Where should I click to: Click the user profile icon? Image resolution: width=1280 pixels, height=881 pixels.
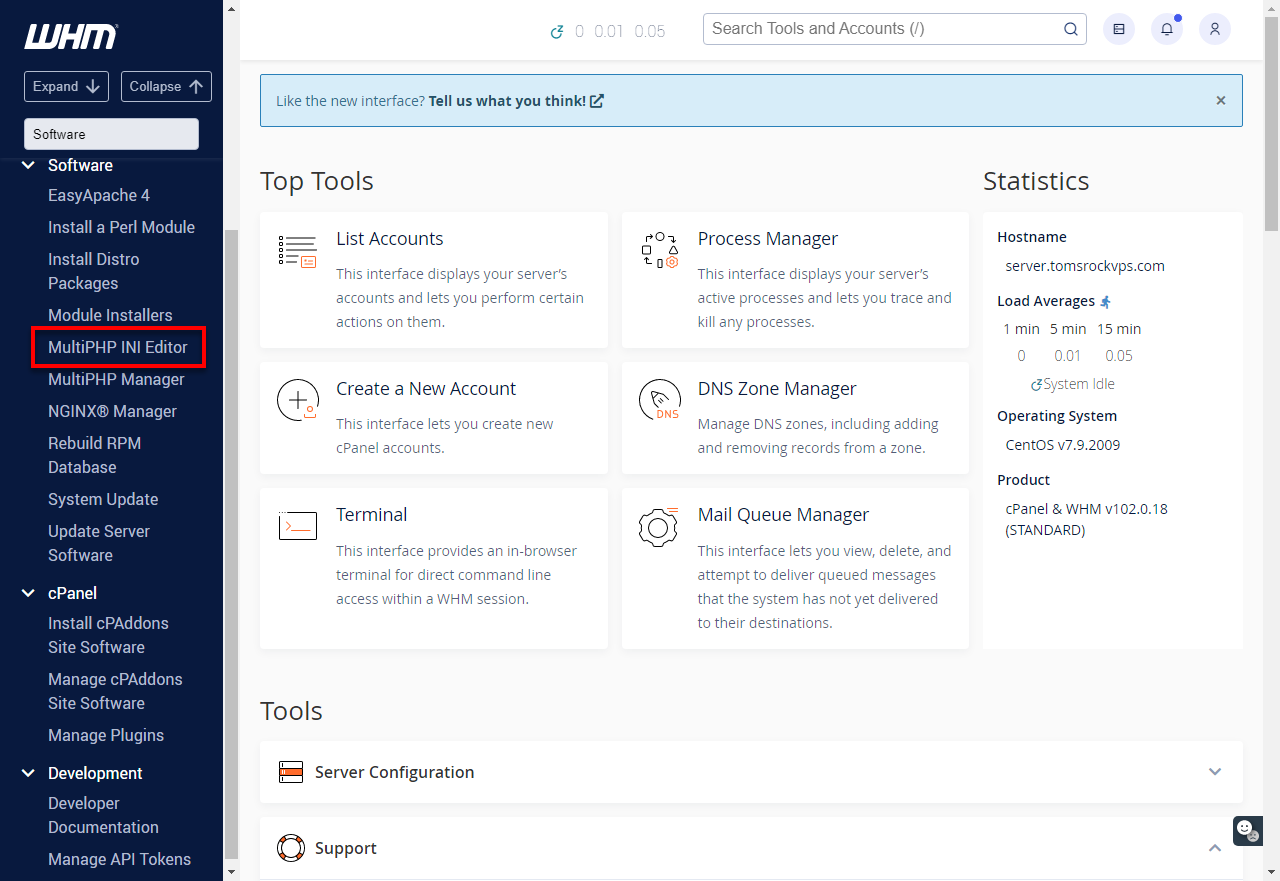[x=1214, y=29]
